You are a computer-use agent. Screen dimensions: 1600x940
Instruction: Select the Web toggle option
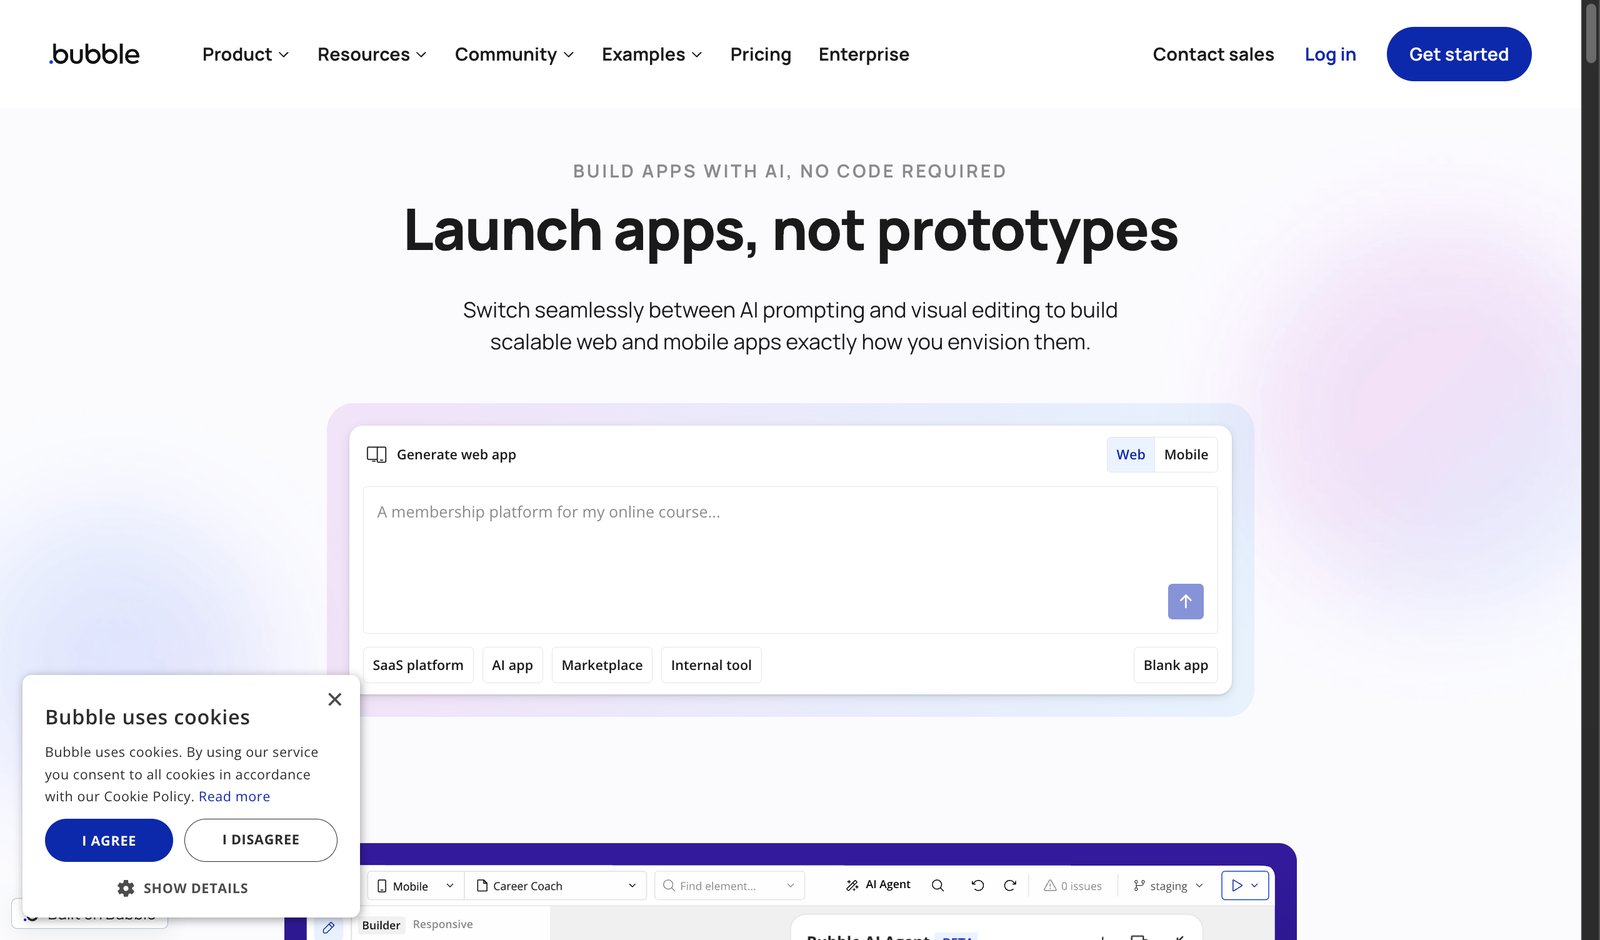pos(1131,454)
